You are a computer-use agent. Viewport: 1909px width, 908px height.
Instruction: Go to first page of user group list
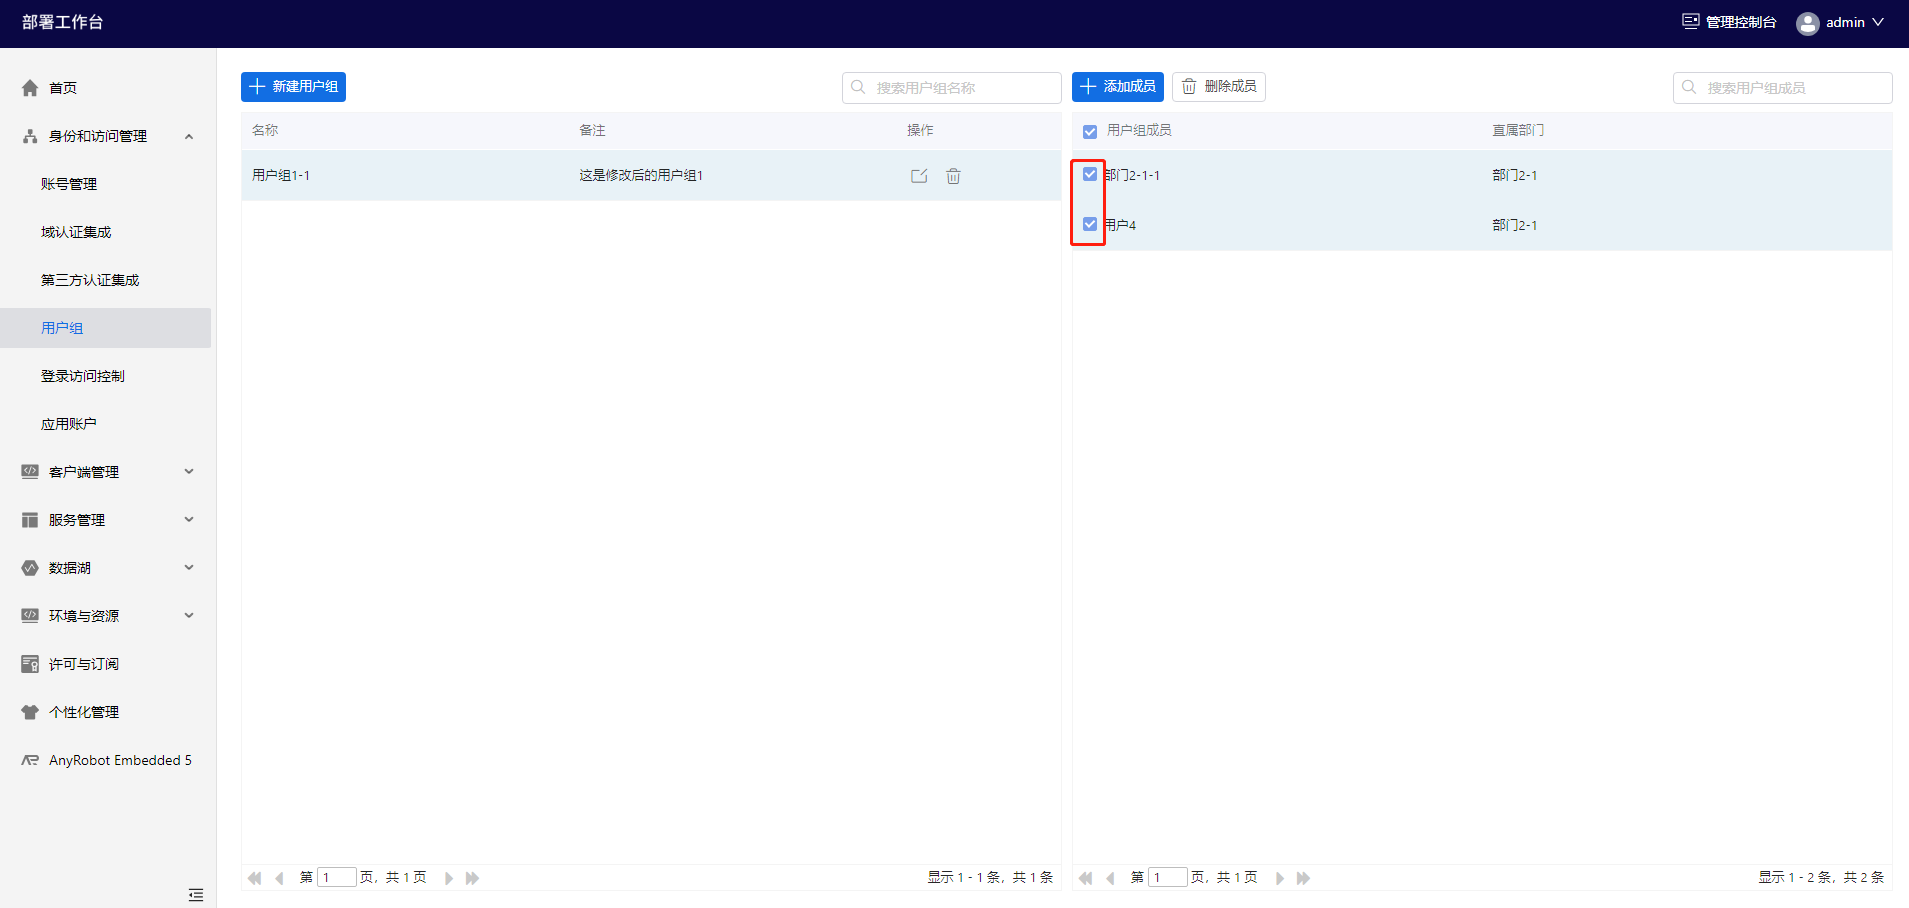click(x=254, y=878)
